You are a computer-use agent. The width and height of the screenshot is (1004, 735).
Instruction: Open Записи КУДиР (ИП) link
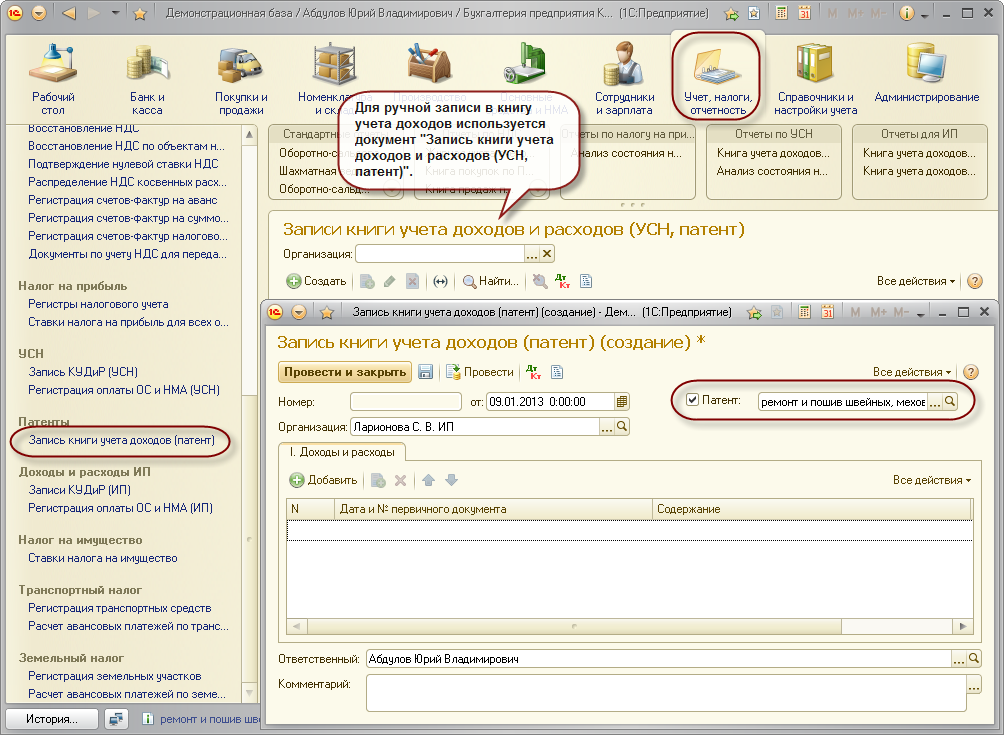pos(80,490)
